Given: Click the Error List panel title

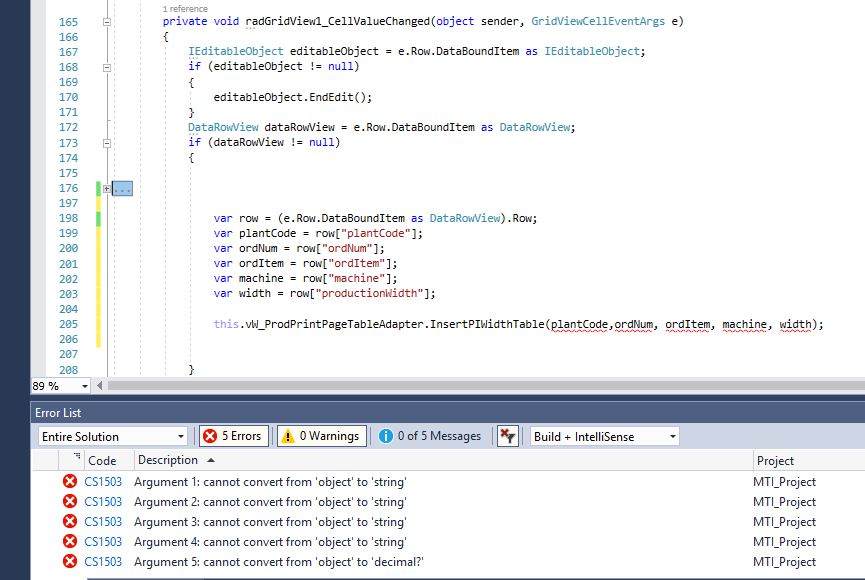Looking at the screenshot, I should pos(58,413).
